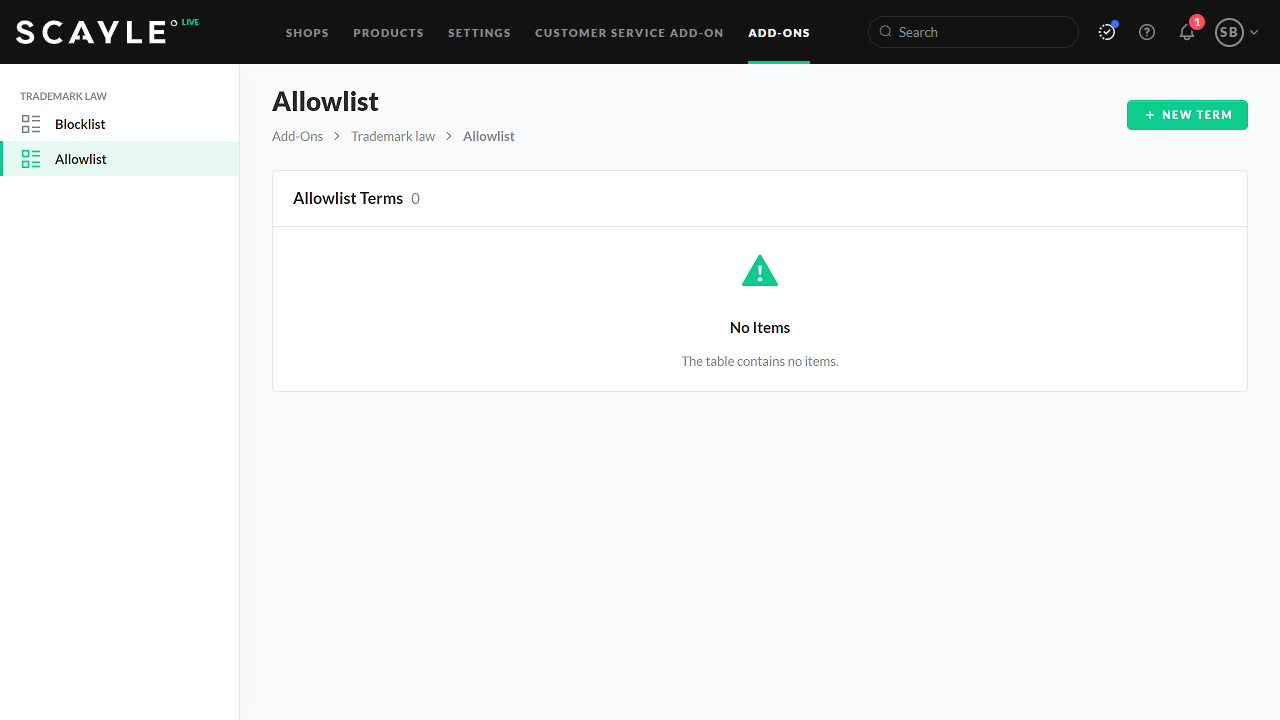Navigate to Trademark law breadcrumb
Image resolution: width=1280 pixels, height=720 pixels.
[x=393, y=136]
